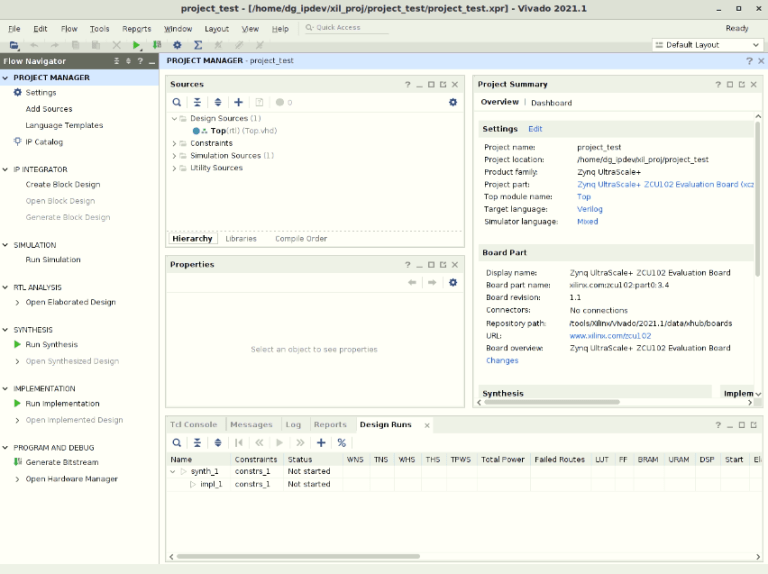The height and width of the screenshot is (574, 768).
Task: Click the Changes link under Board Part
Action: pos(502,360)
